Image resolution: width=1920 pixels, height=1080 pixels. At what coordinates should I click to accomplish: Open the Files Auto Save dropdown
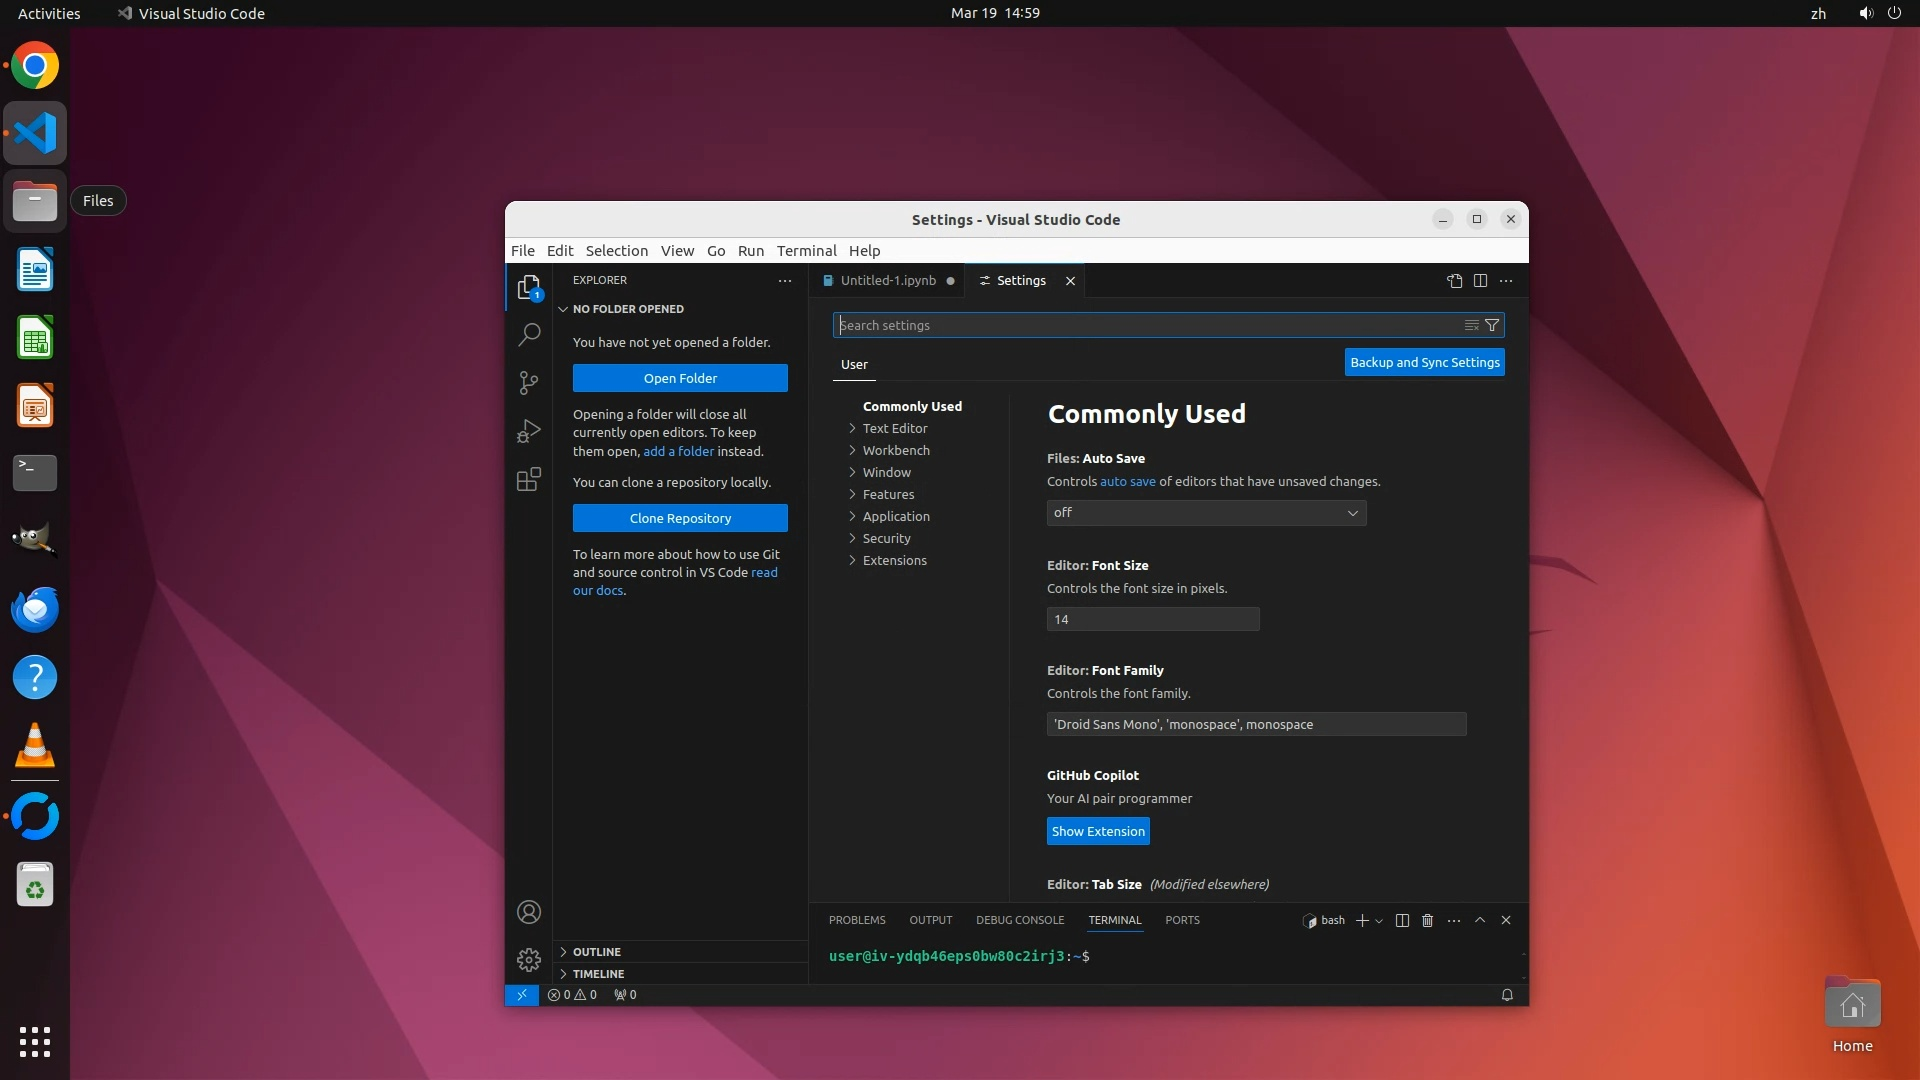pos(1206,513)
